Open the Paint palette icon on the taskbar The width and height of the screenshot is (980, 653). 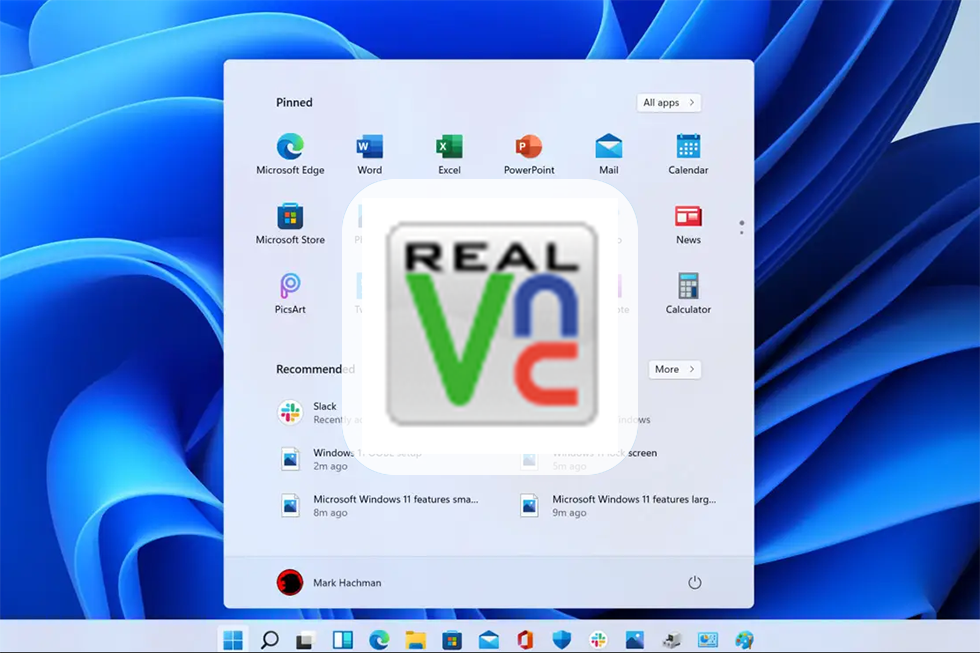[x=744, y=640]
